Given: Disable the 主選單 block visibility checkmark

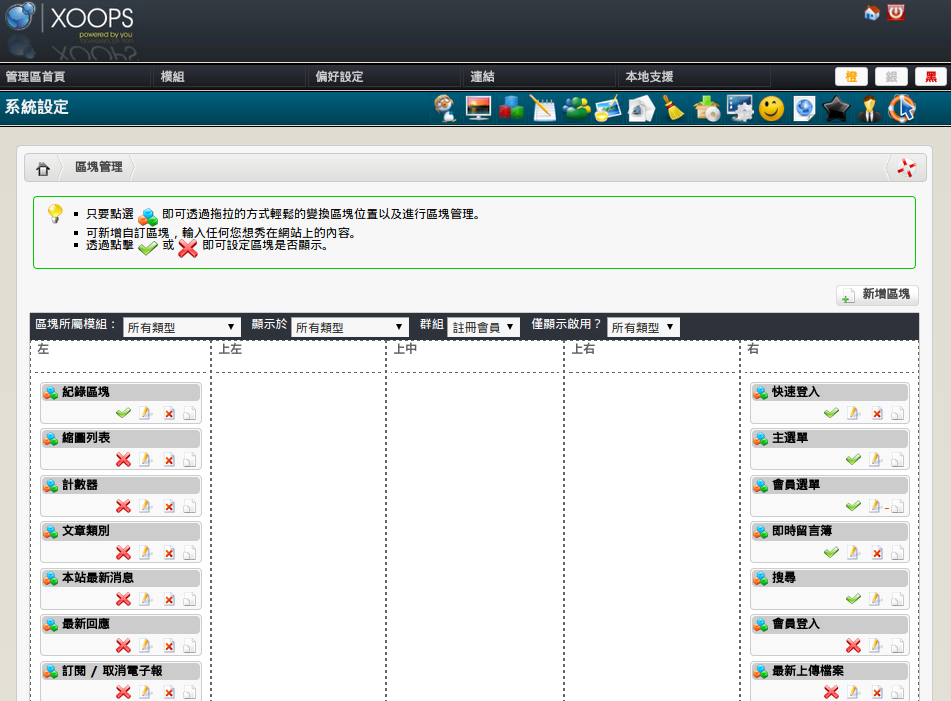Looking at the screenshot, I should click(853, 460).
